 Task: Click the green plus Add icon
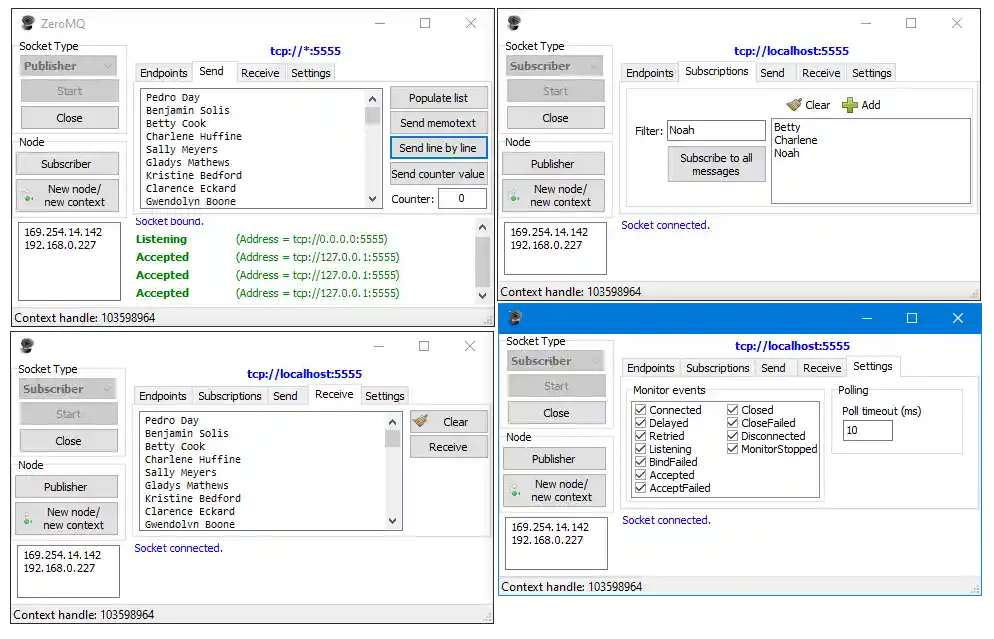[850, 105]
